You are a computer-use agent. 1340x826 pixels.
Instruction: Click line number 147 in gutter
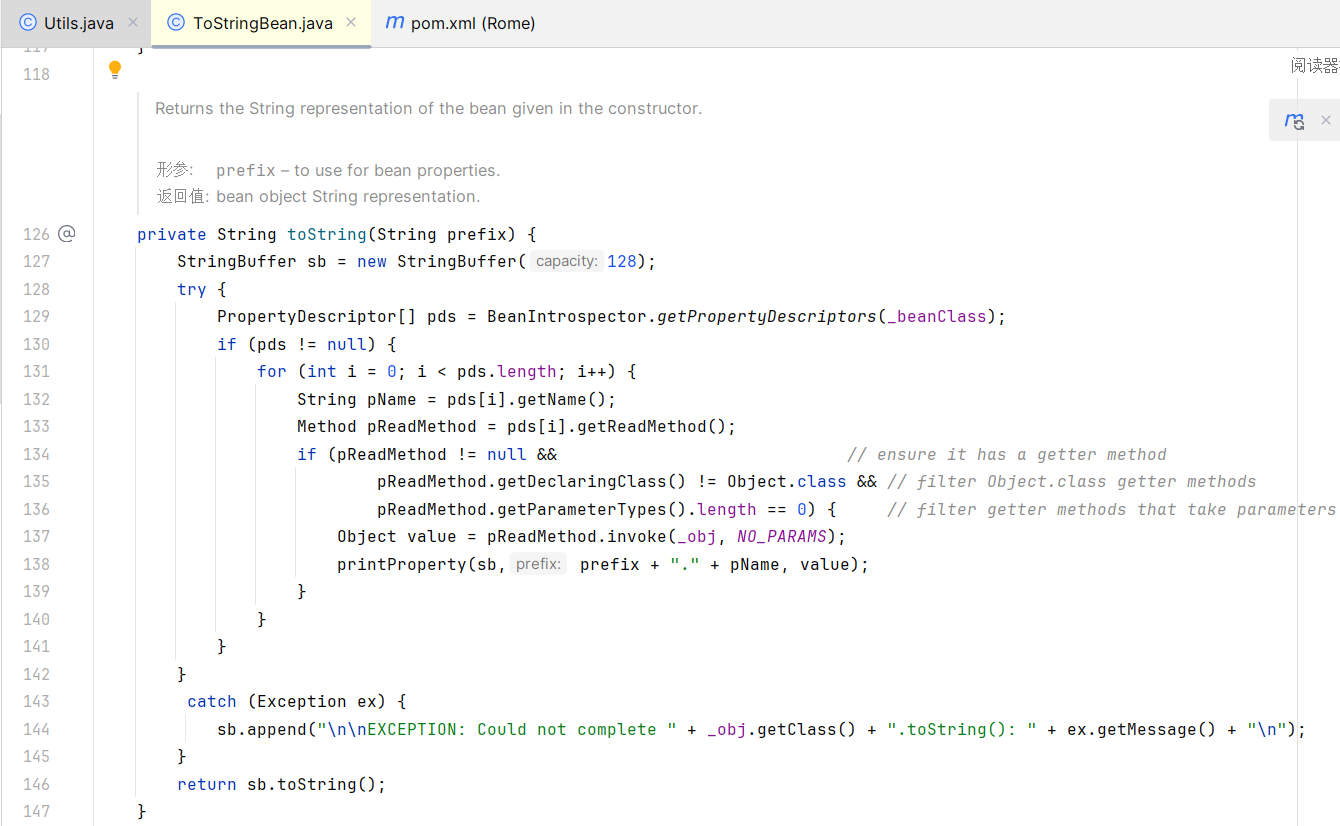[36, 811]
